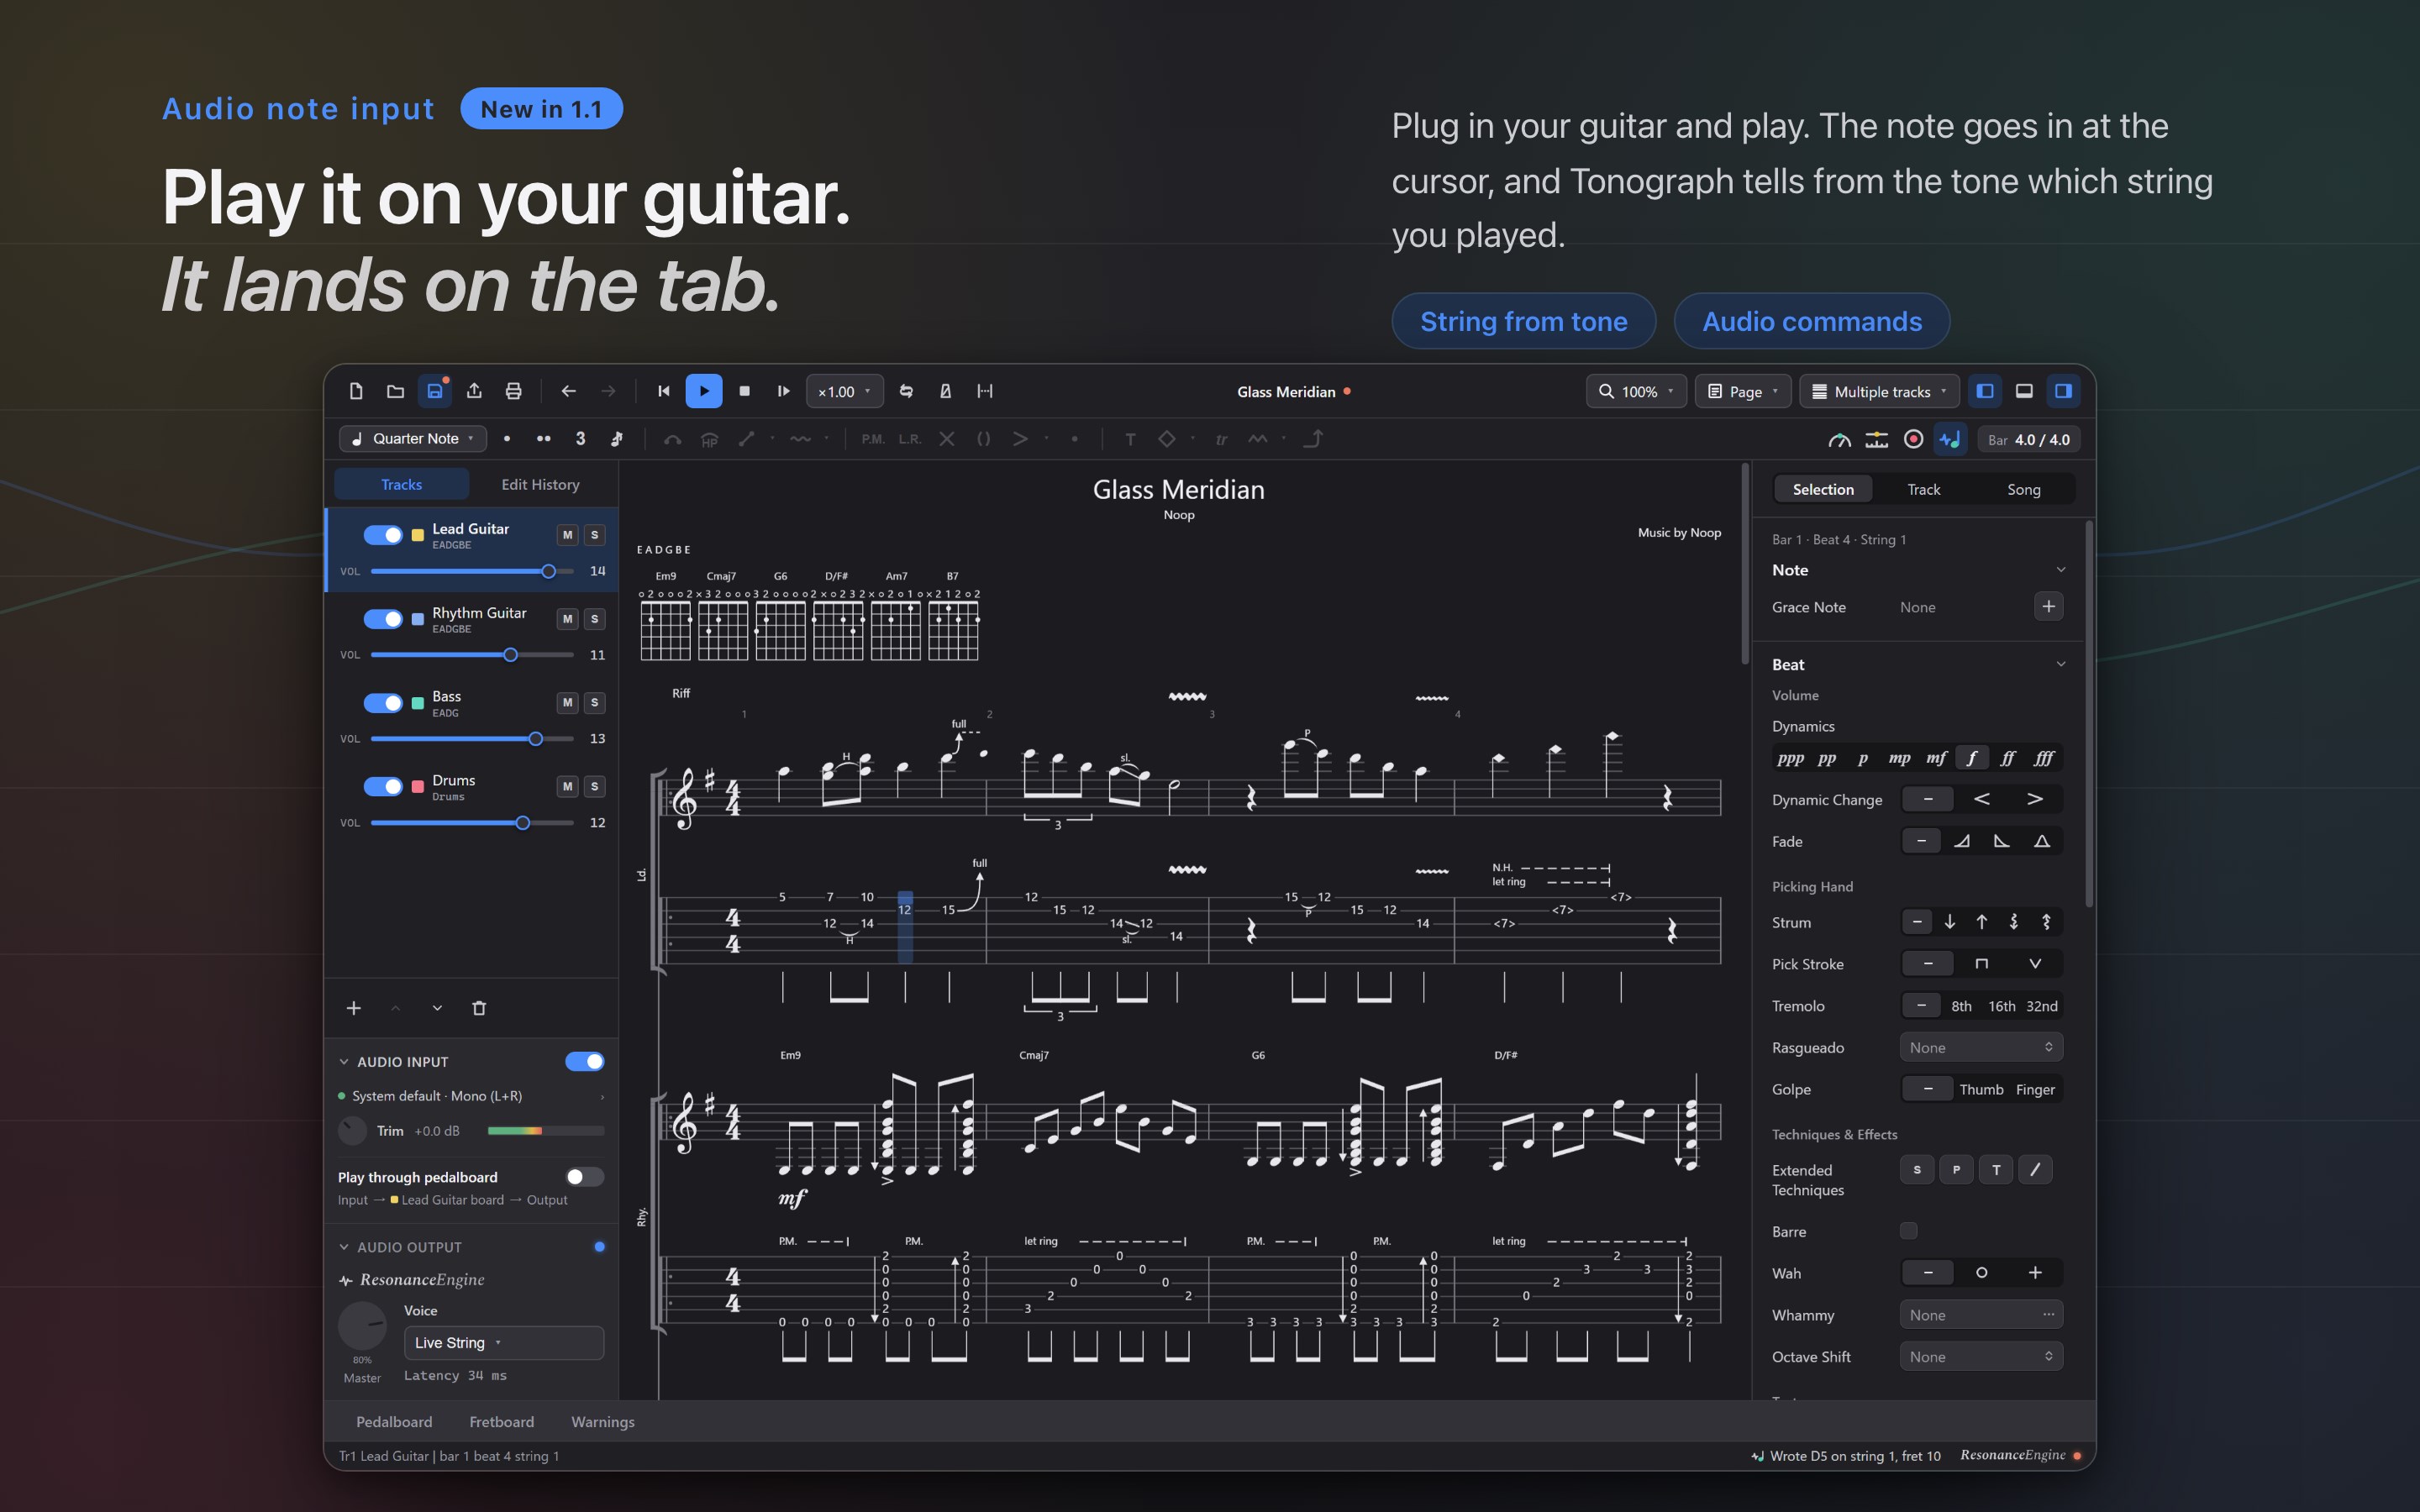2420x1512 pixels.
Task: Toggle loop playback icon
Action: [x=906, y=391]
